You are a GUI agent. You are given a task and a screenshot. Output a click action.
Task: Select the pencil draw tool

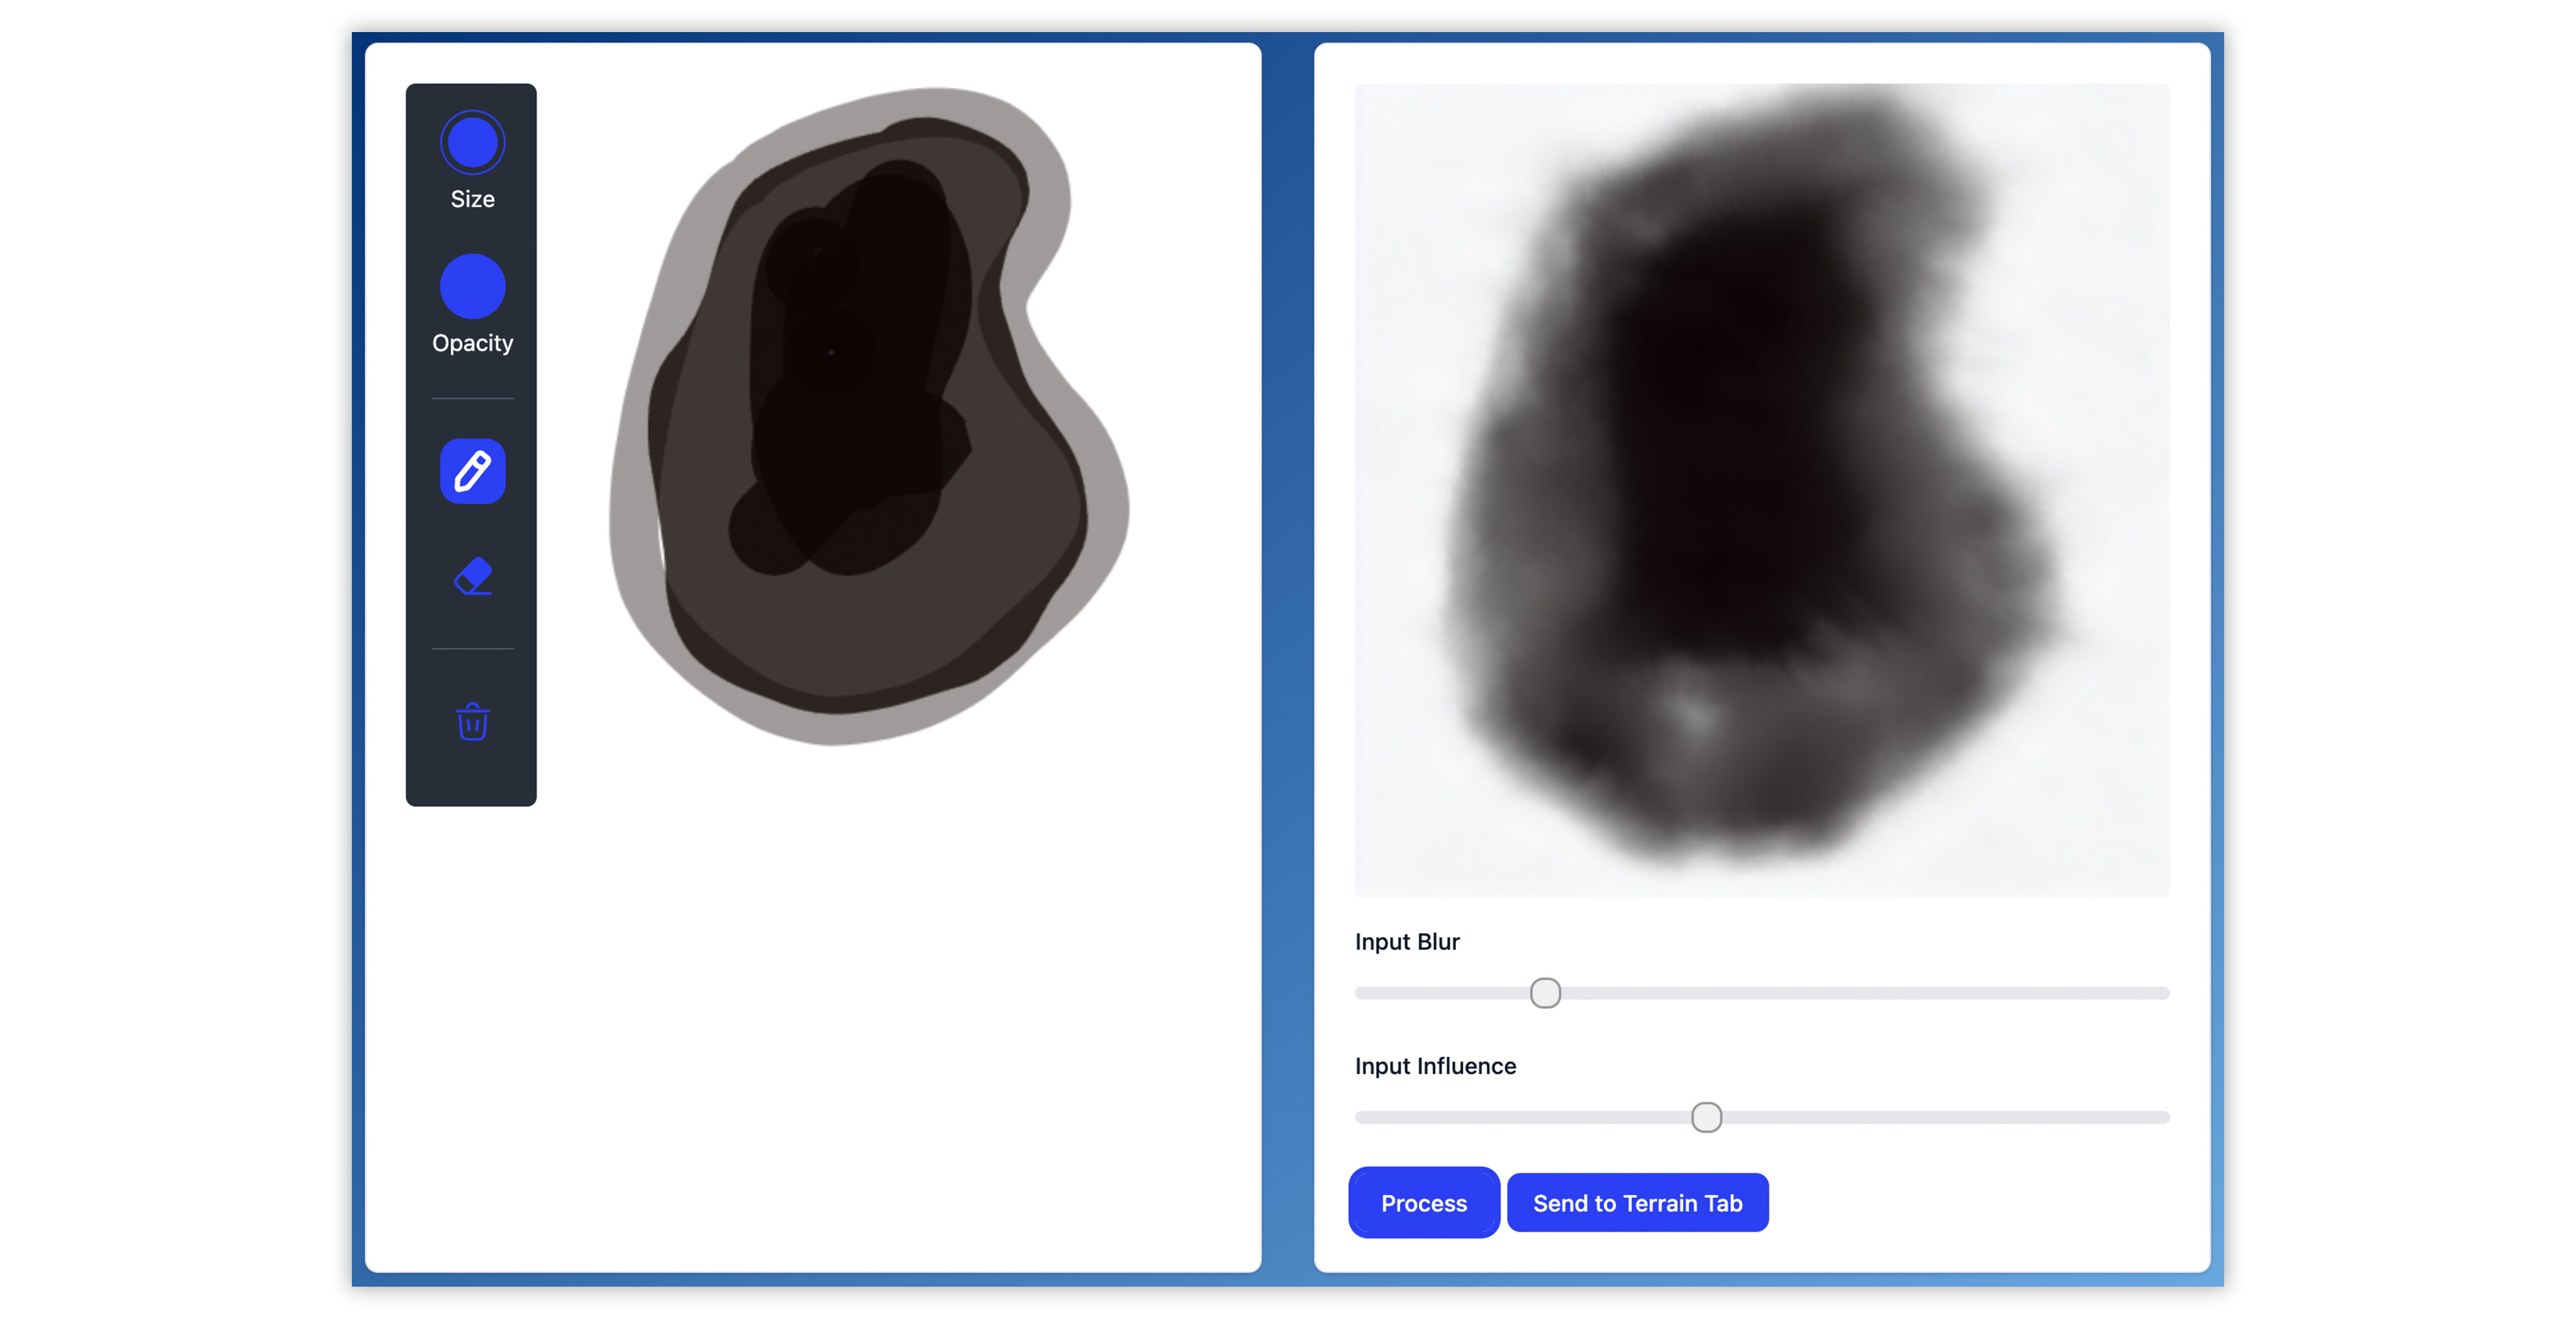tap(472, 471)
